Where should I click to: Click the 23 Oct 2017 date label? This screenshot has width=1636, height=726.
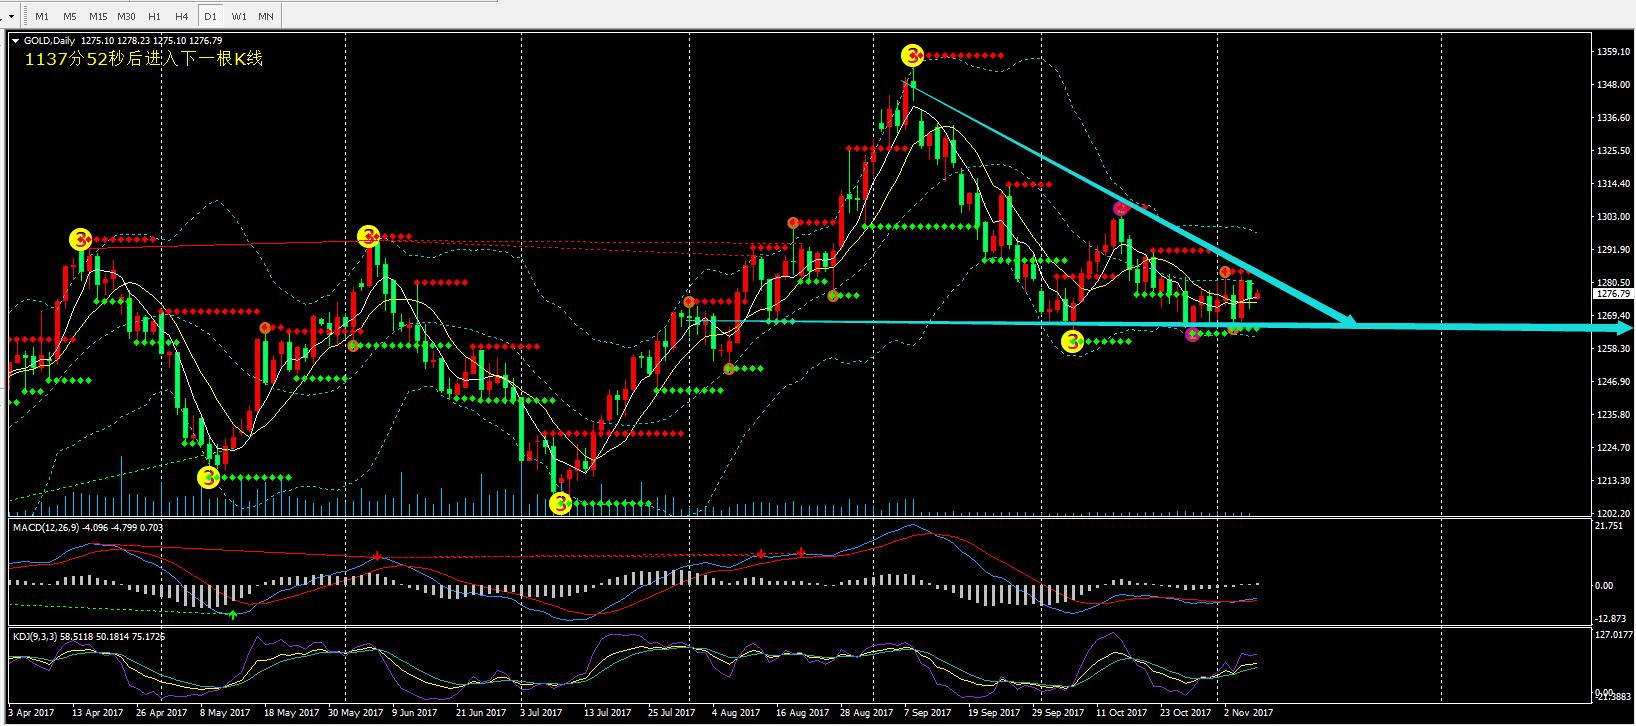(1186, 713)
